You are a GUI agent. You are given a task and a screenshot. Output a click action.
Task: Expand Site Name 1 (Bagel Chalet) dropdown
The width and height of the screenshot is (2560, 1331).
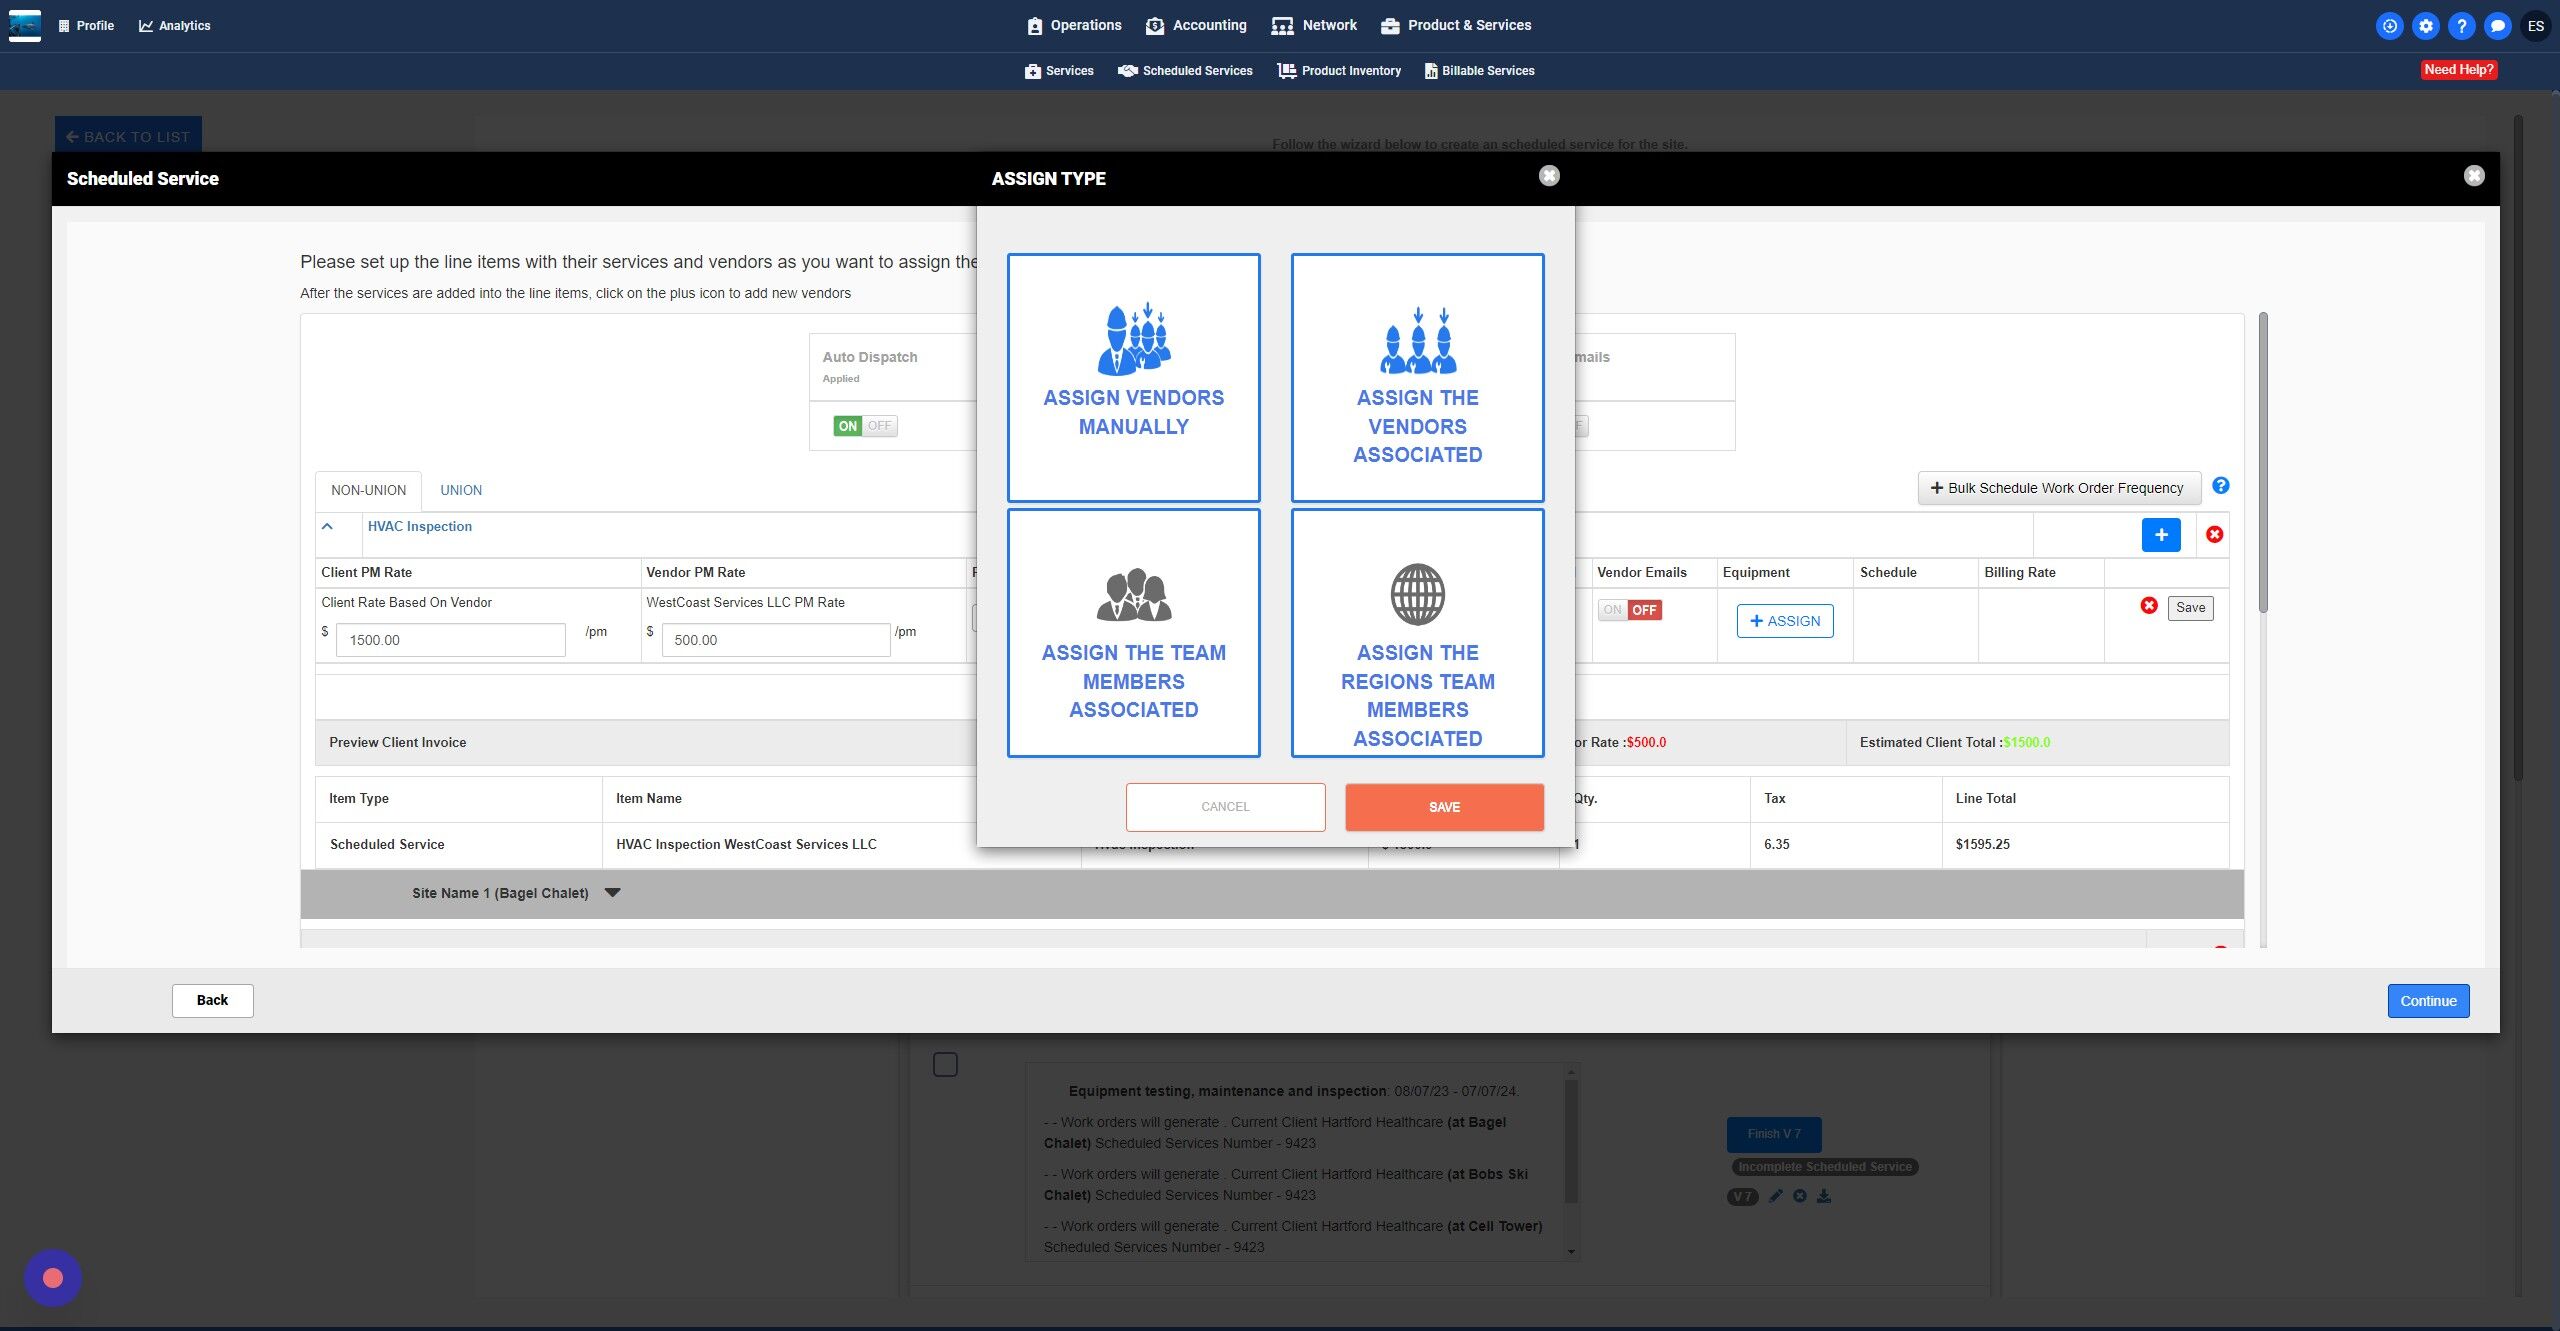pyautogui.click(x=613, y=893)
